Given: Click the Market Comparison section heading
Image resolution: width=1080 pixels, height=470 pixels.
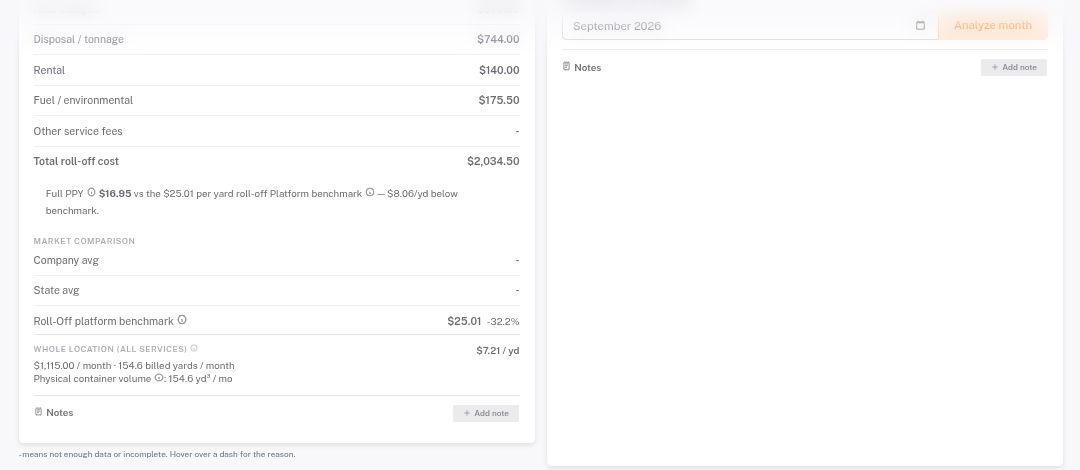Looking at the screenshot, I should point(84,241).
